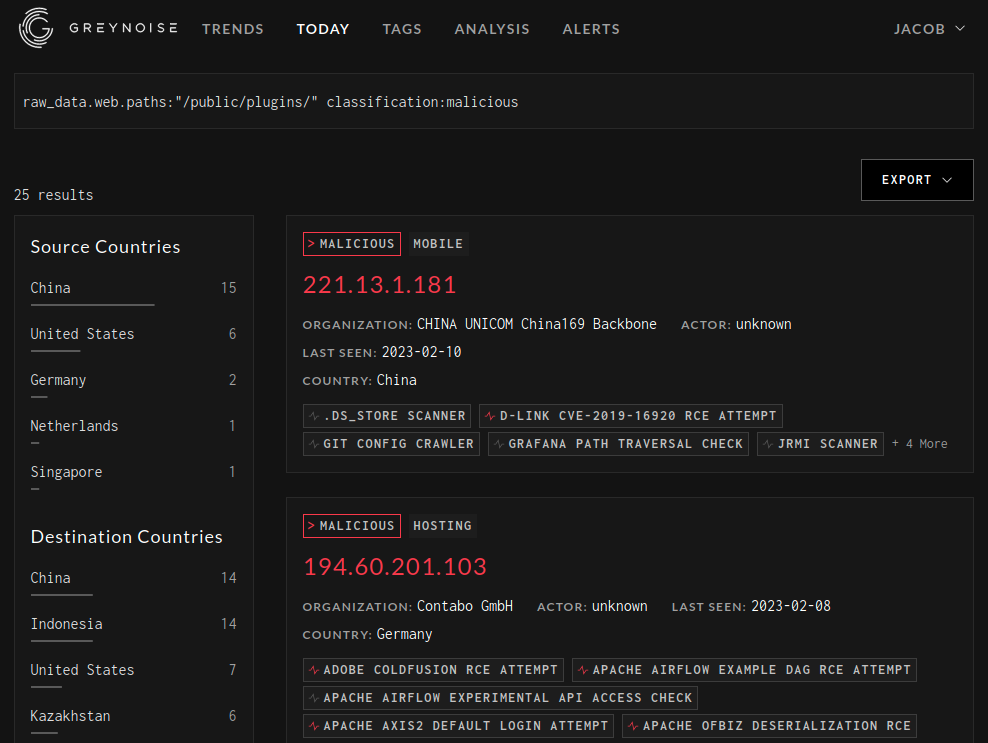Open details for IP 221.13.1.181
The image size is (988, 743).
(x=380, y=284)
